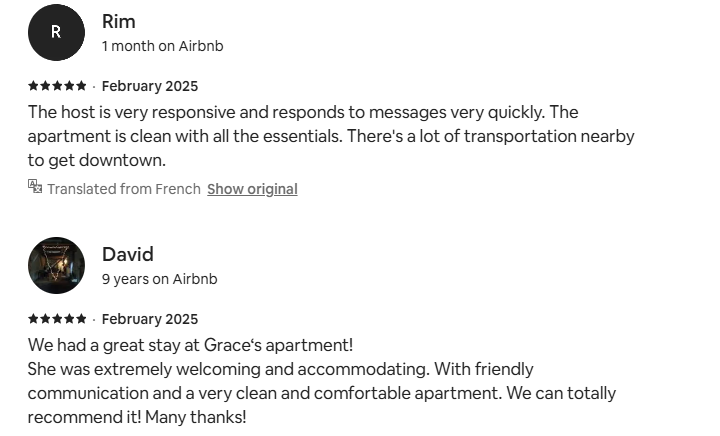Click the "February 2025" date on David's review
Screen dimensions: 720x436
pos(150,319)
